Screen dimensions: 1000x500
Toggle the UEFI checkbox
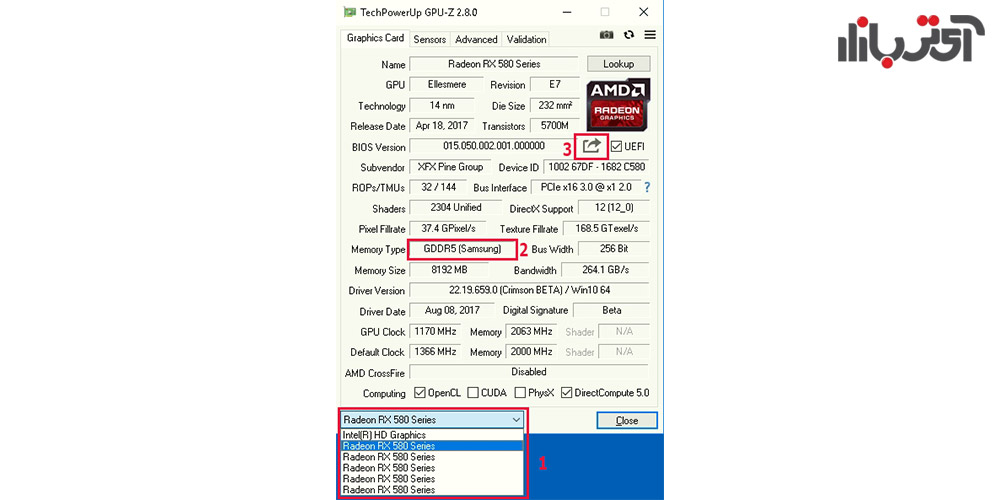(616, 147)
